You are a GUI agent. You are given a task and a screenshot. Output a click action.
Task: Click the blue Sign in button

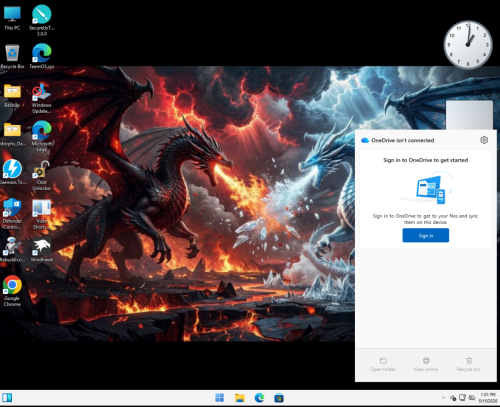point(426,235)
